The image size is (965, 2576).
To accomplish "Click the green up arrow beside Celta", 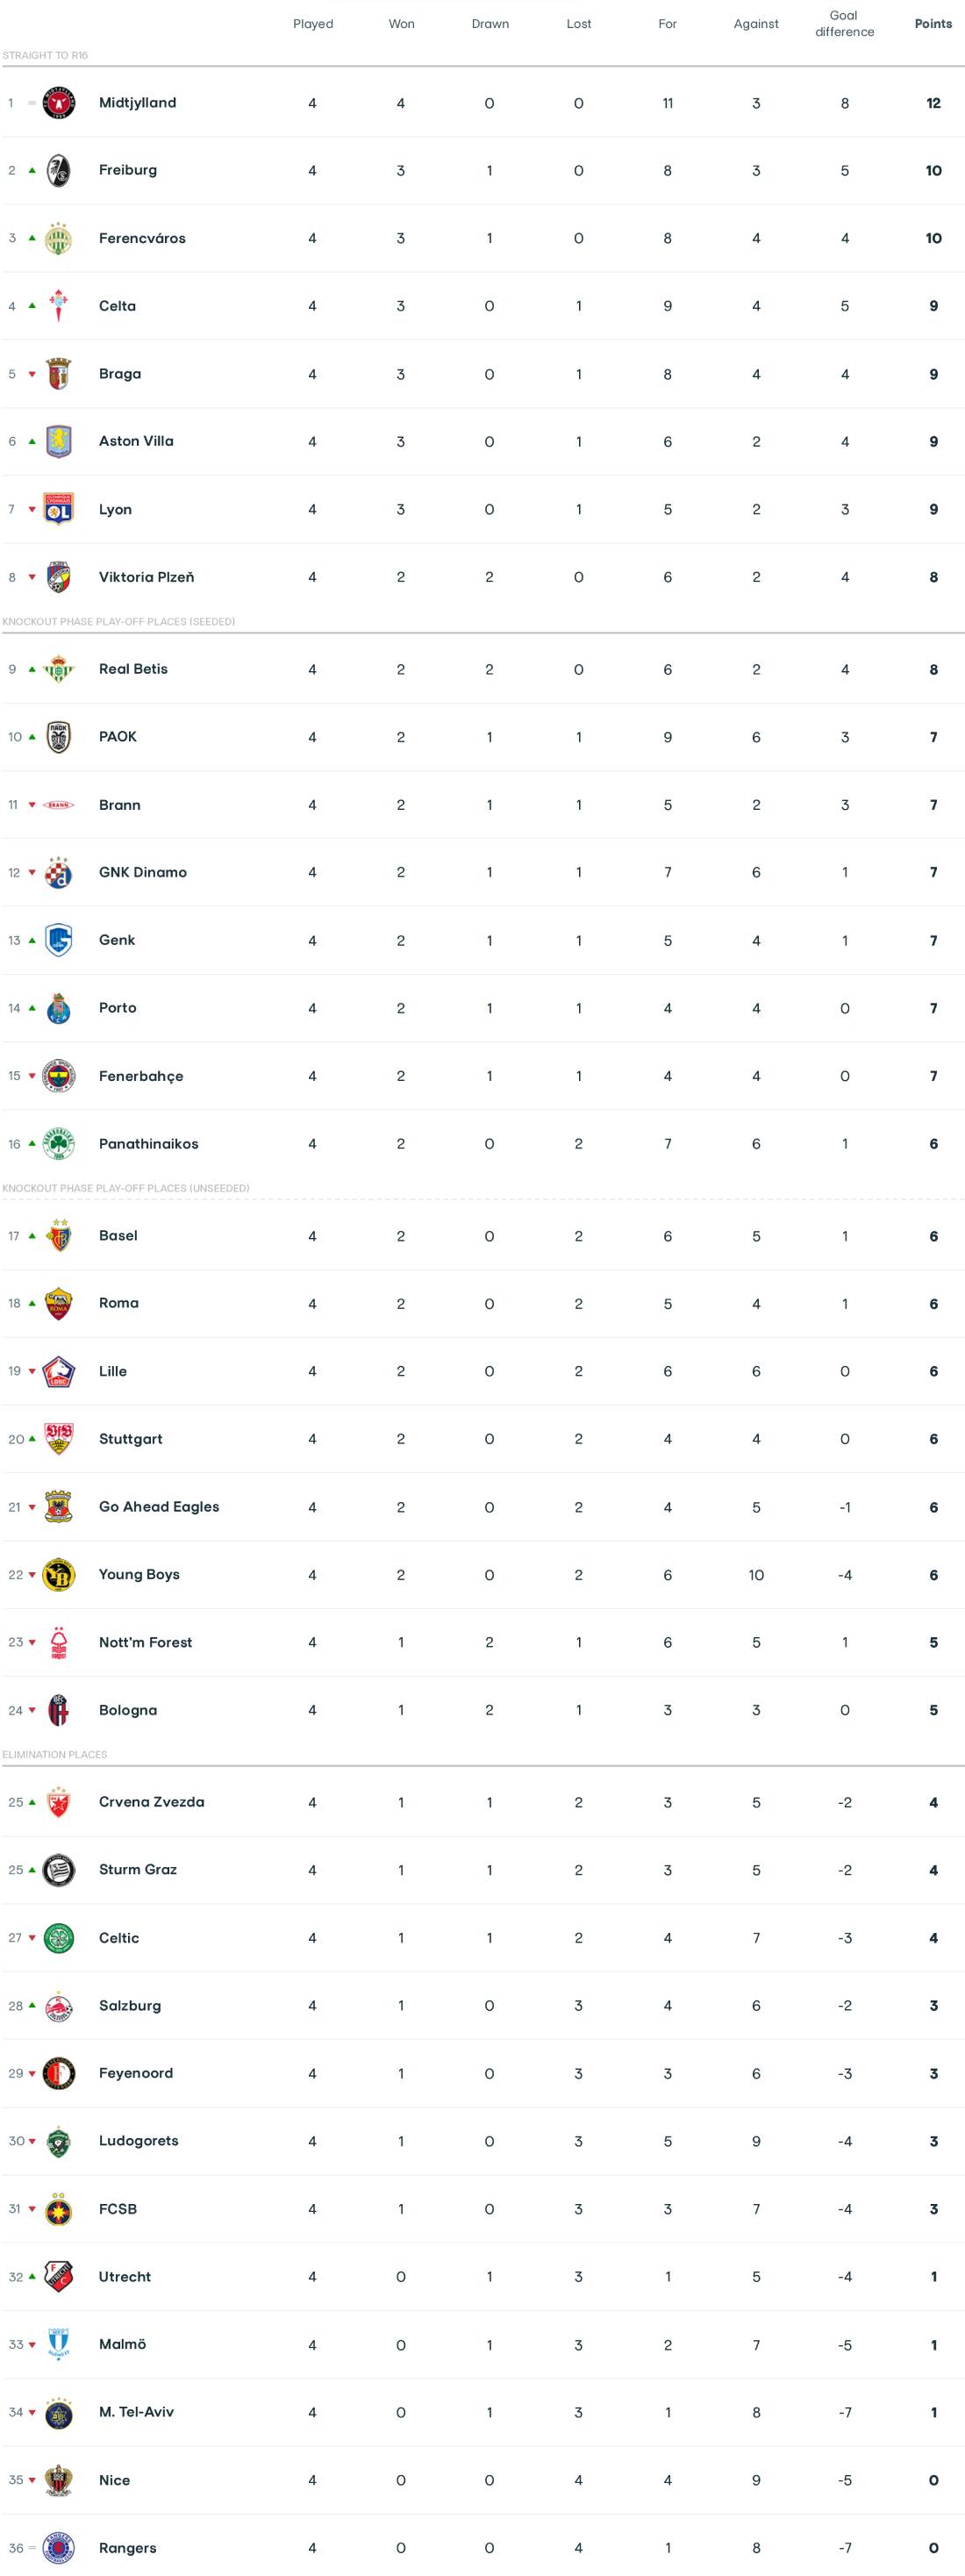I will pyautogui.click(x=32, y=306).
